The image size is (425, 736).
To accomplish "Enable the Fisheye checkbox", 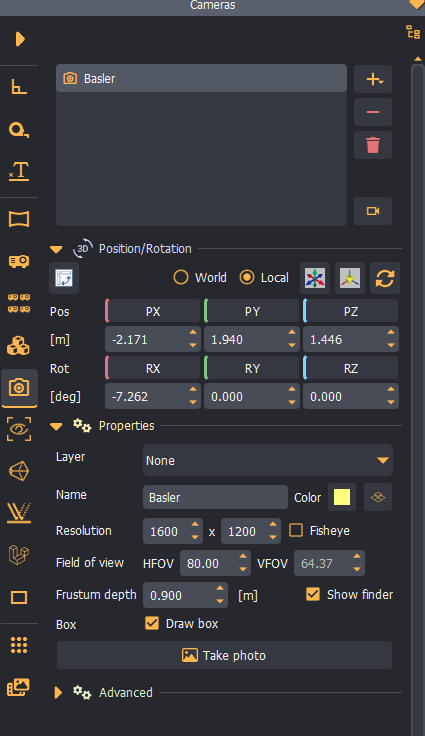I will 296,530.
